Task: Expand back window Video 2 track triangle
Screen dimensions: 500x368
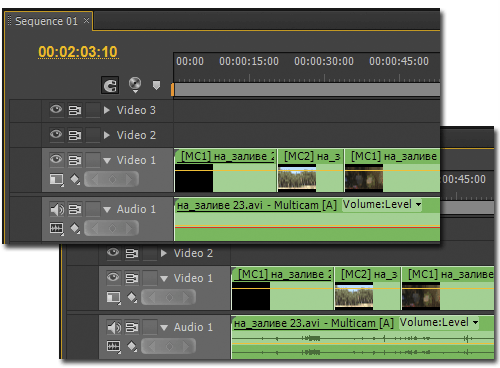Action: (164, 253)
